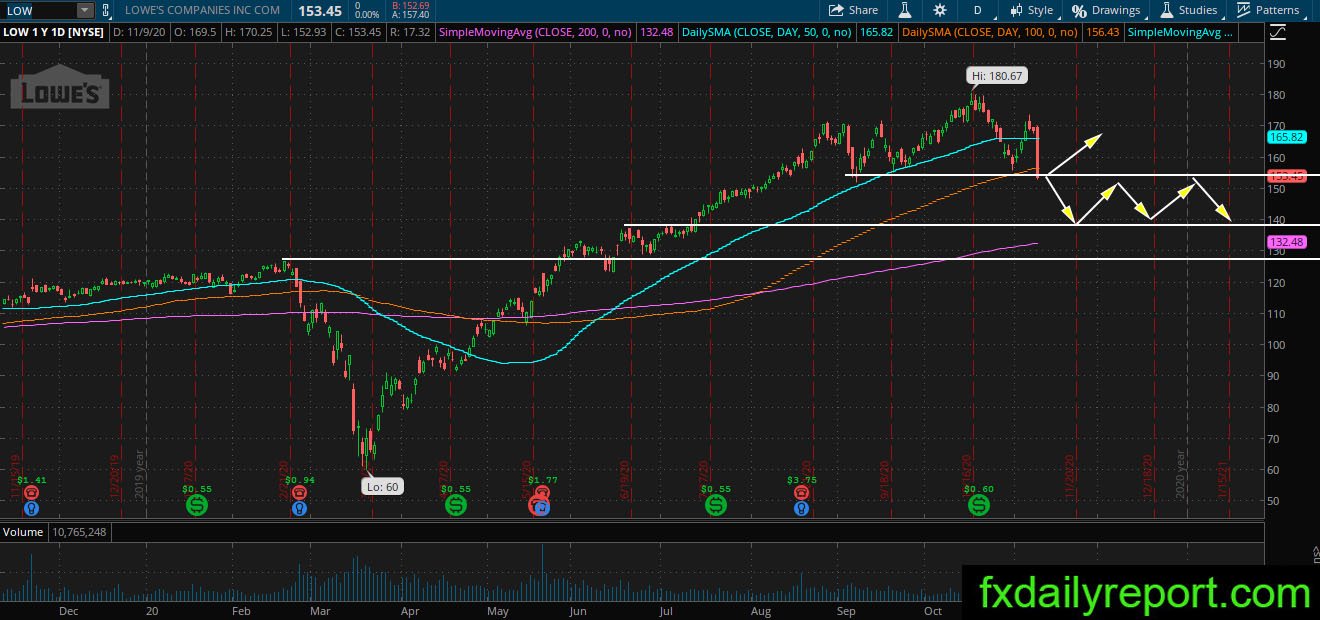
Task: Click the truncated SimpleMovingAvg ... study label
Action: pos(1180,33)
